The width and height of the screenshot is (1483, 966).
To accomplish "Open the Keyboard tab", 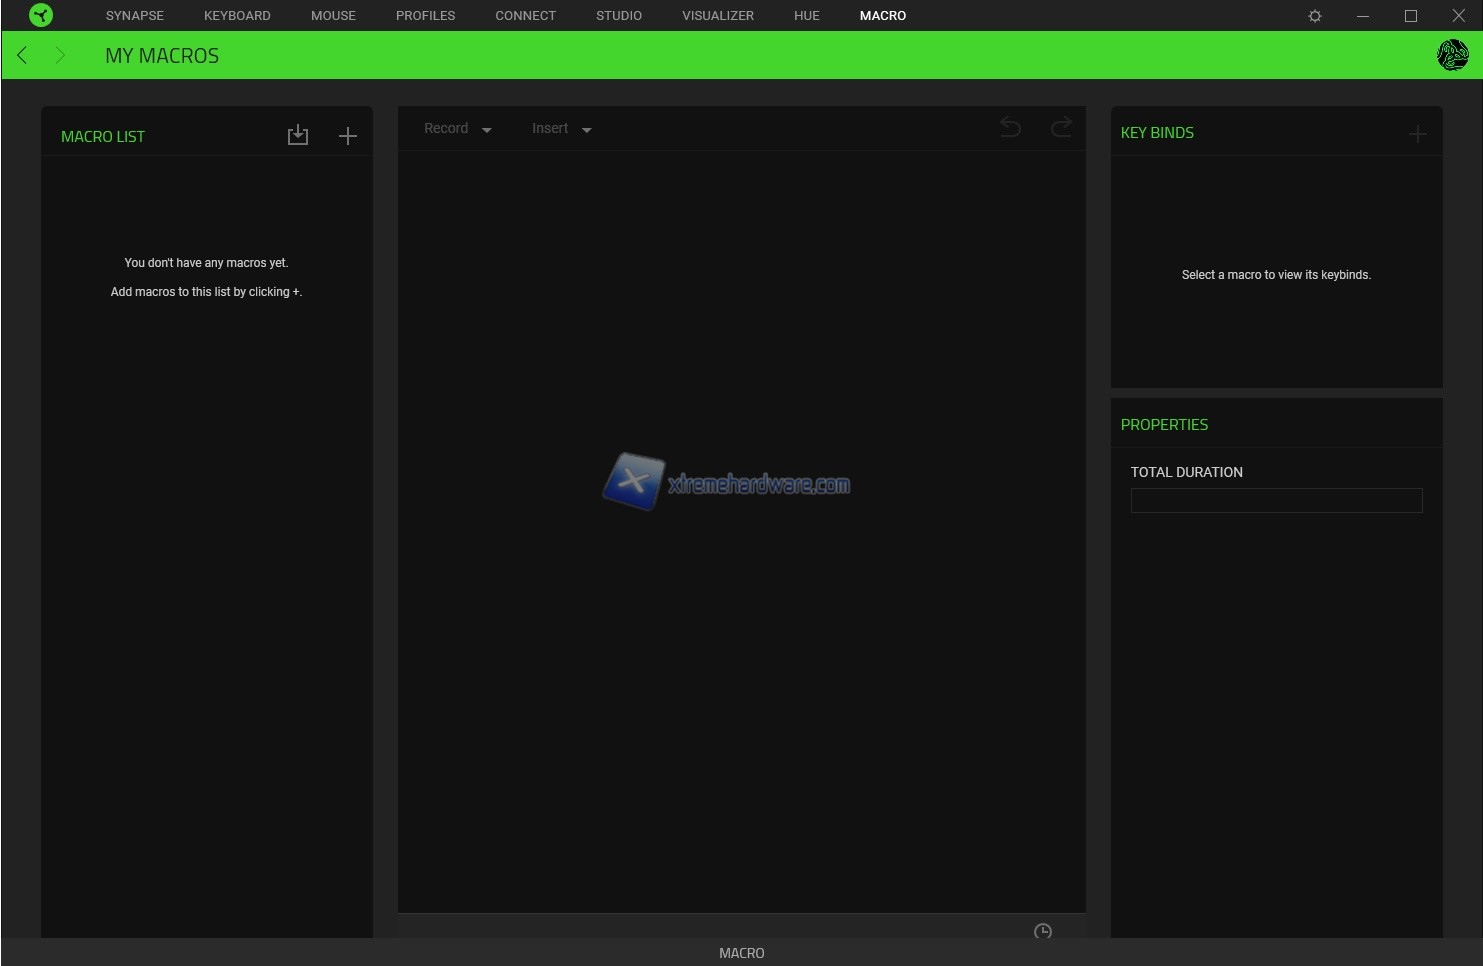I will click(x=237, y=16).
